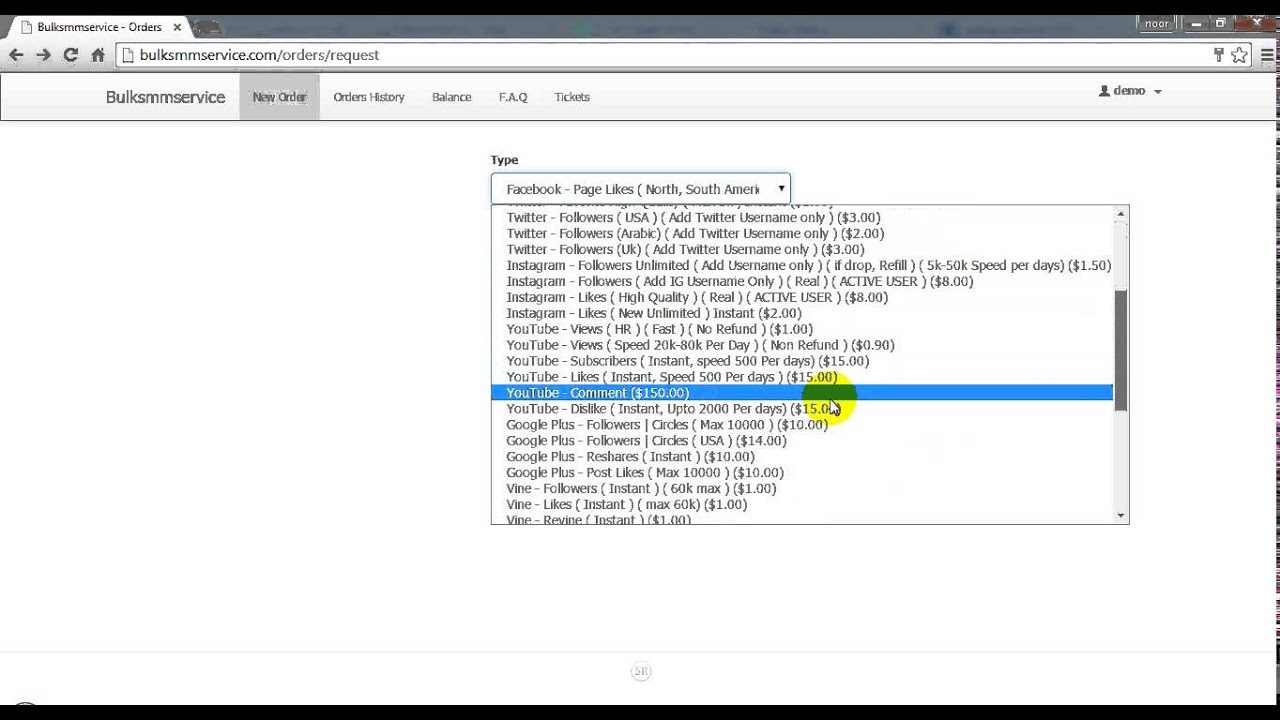
Task: Select YouTube - Subscribers ($15.00) option
Action: (802, 361)
